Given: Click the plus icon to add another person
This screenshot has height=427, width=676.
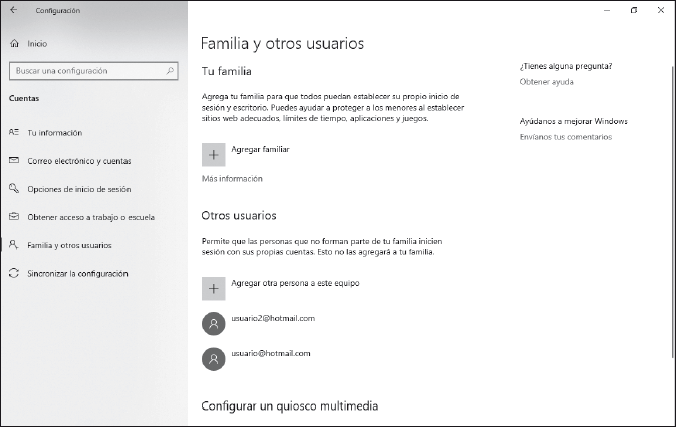Looking at the screenshot, I should (213, 288).
